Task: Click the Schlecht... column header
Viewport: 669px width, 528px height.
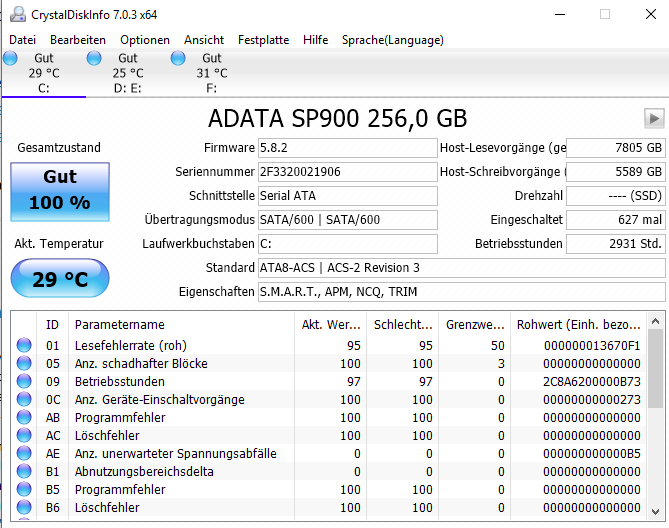Action: pyautogui.click(x=403, y=325)
